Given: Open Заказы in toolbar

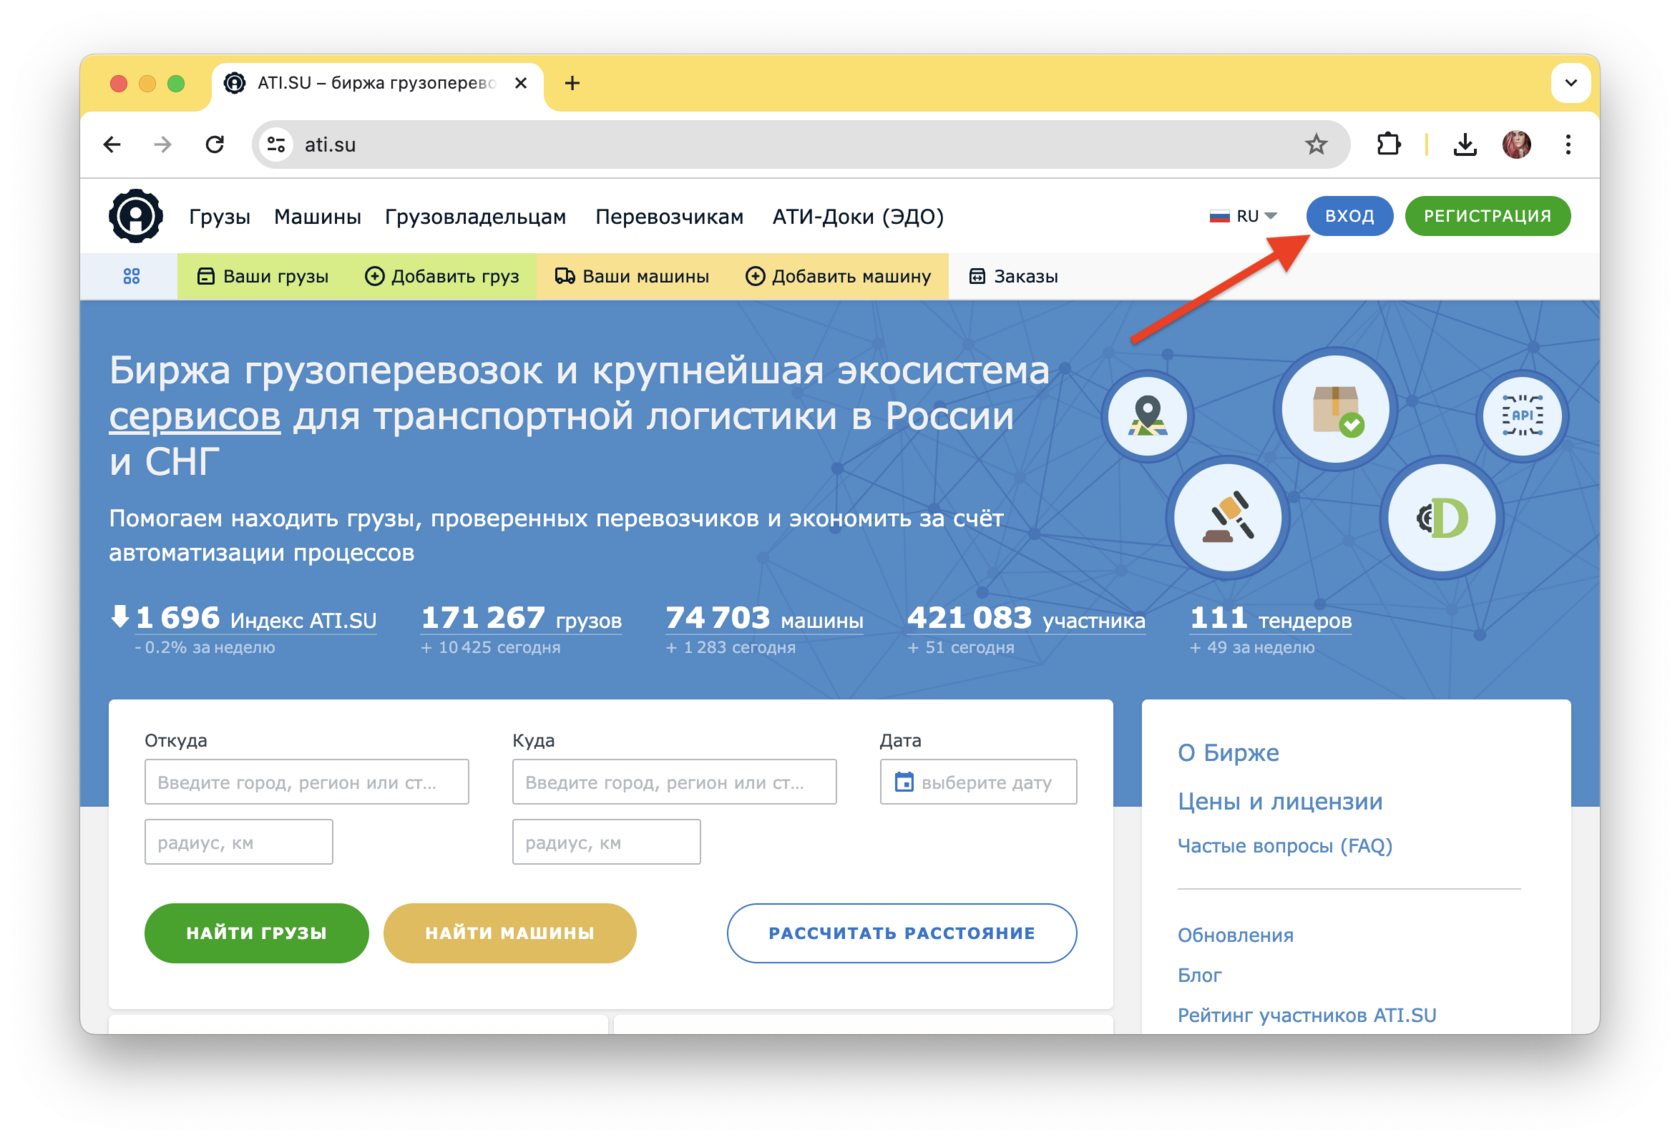Looking at the screenshot, I should (1013, 277).
